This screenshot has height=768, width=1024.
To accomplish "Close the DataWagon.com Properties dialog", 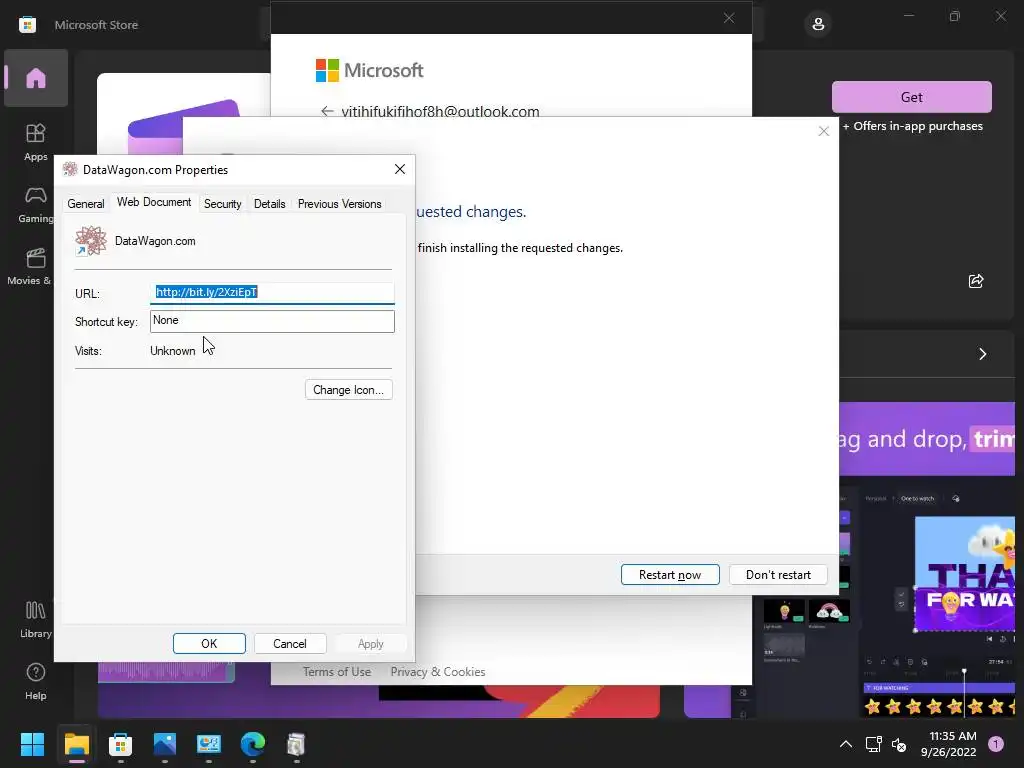I will click(x=400, y=169).
